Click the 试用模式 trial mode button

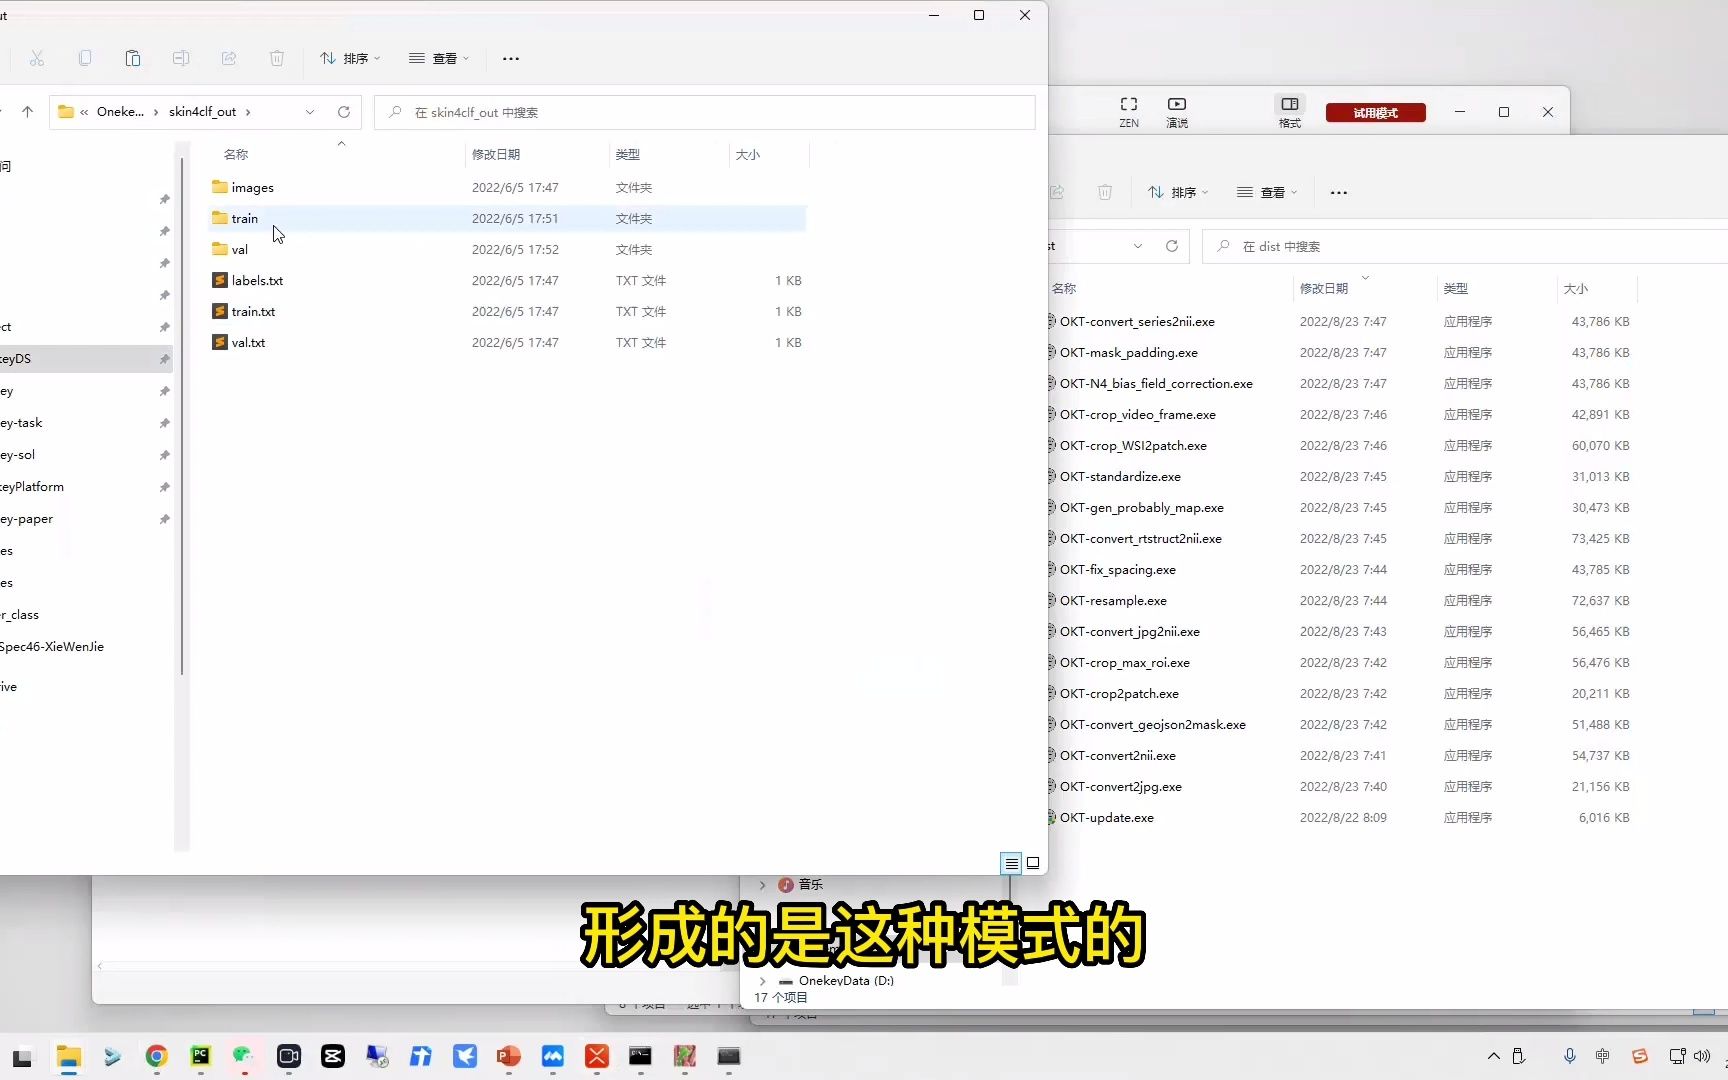1375,112
